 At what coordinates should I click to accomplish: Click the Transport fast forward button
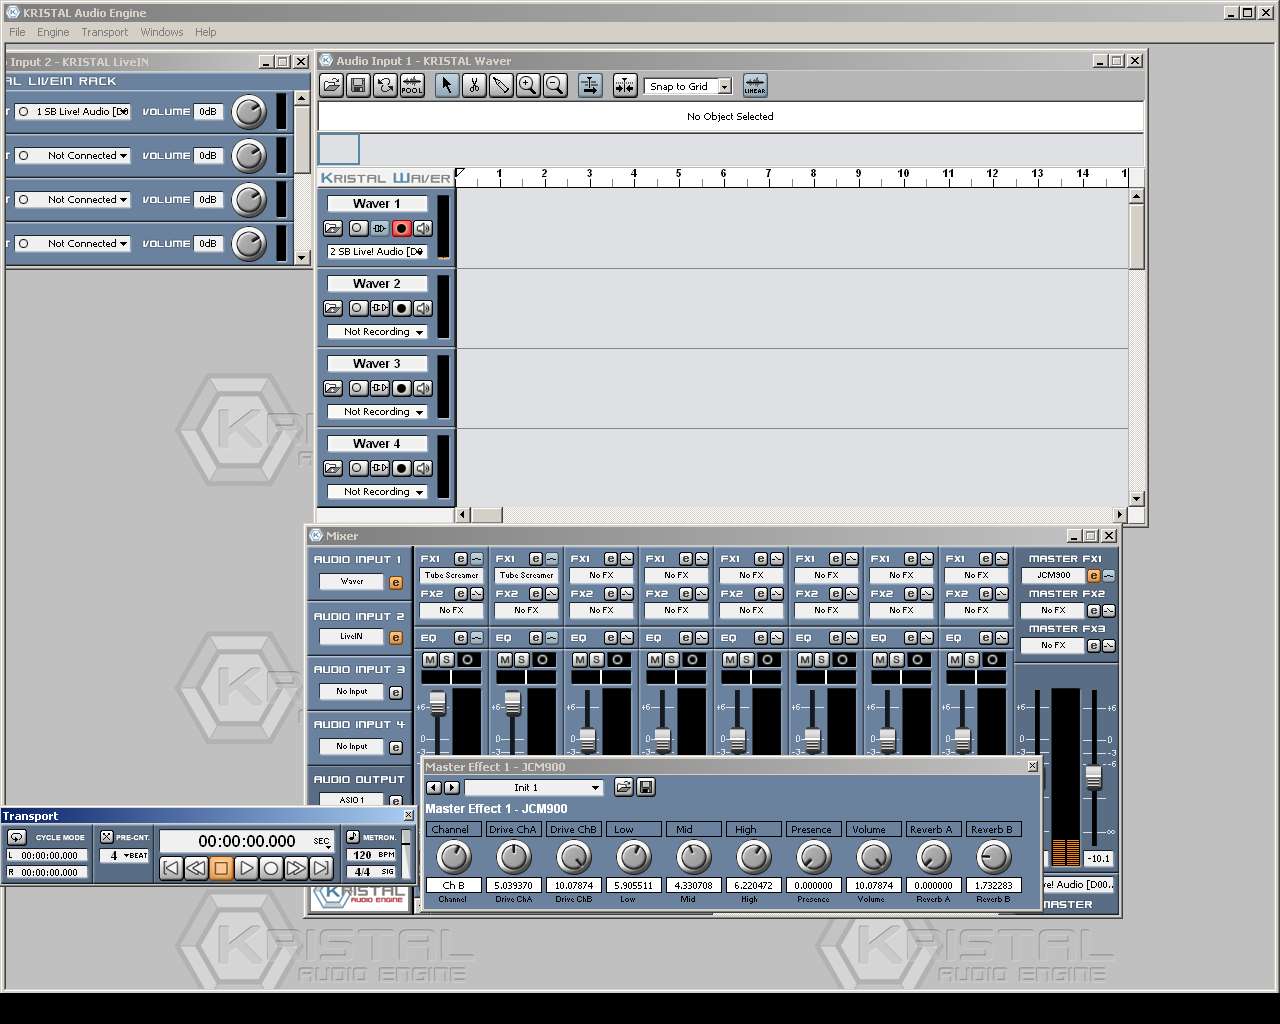296,868
